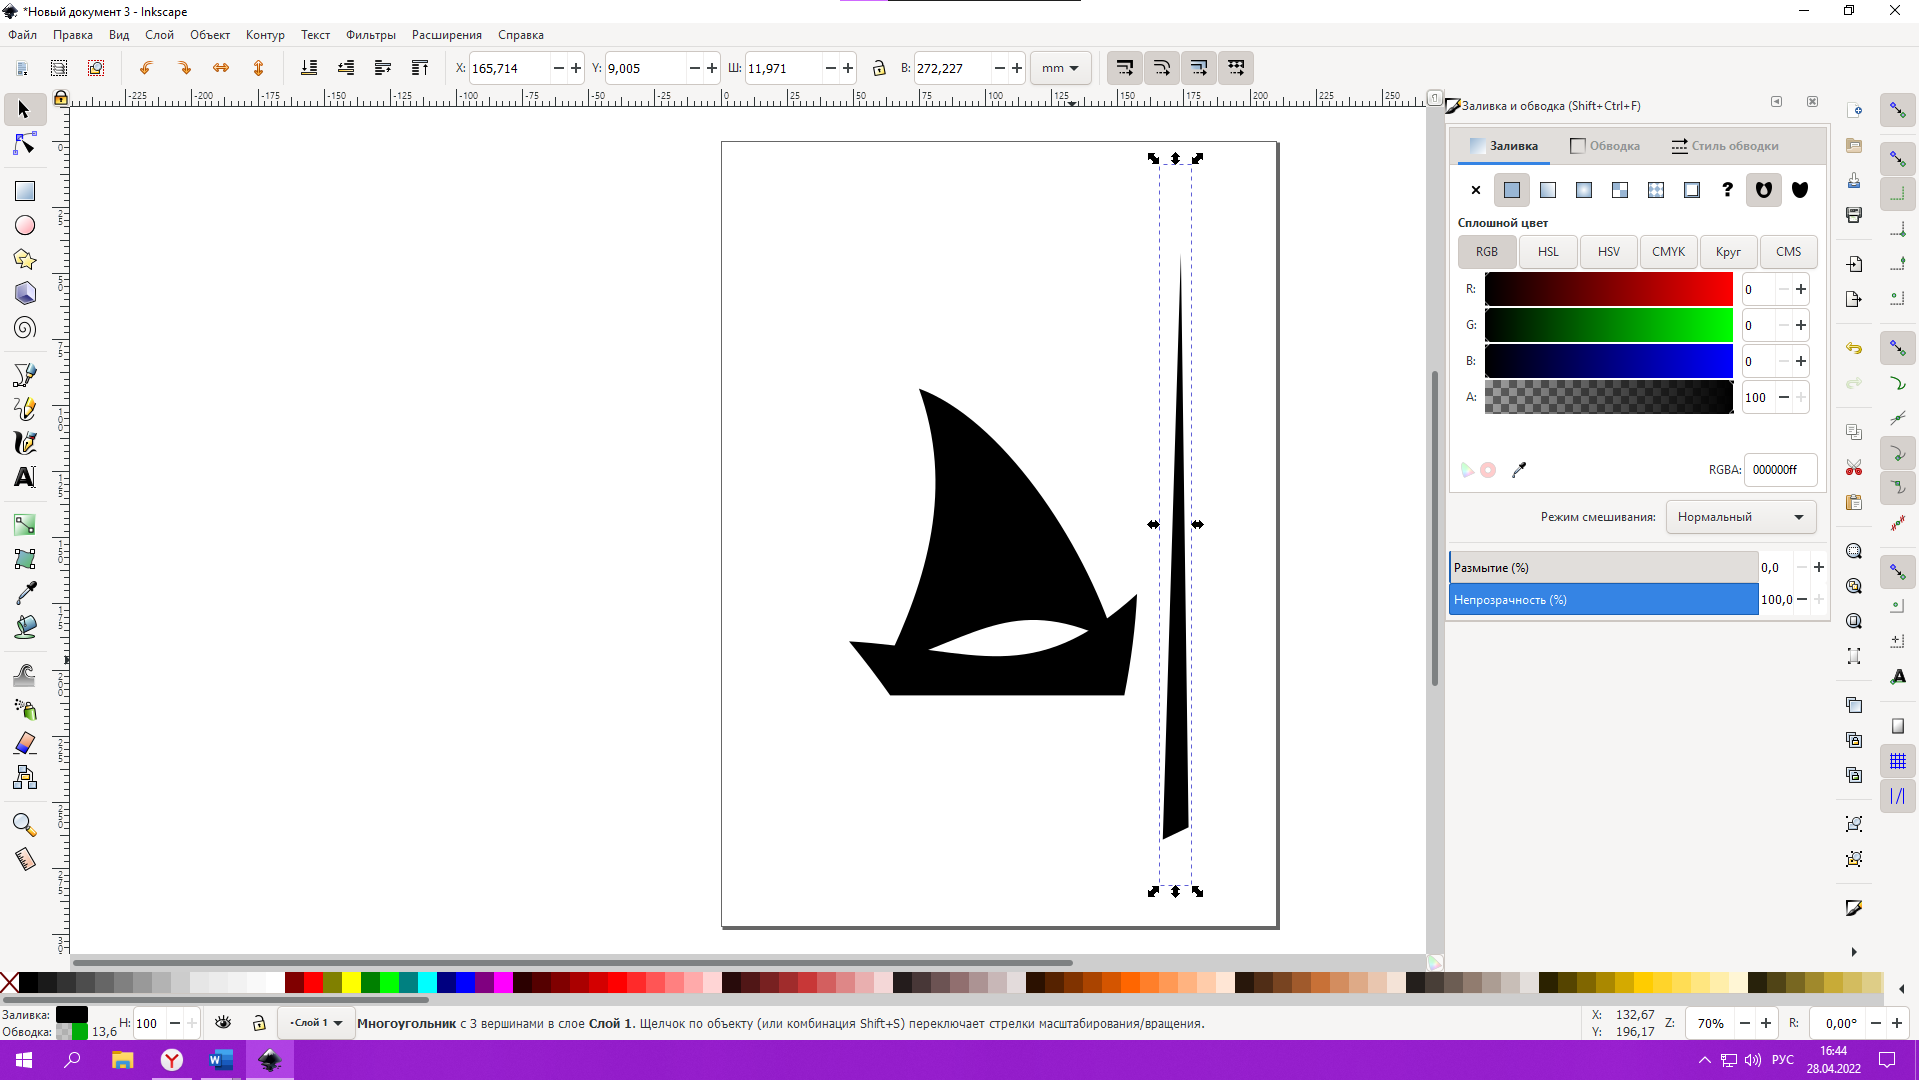Decrease the zoom percentage value

1745,1023
